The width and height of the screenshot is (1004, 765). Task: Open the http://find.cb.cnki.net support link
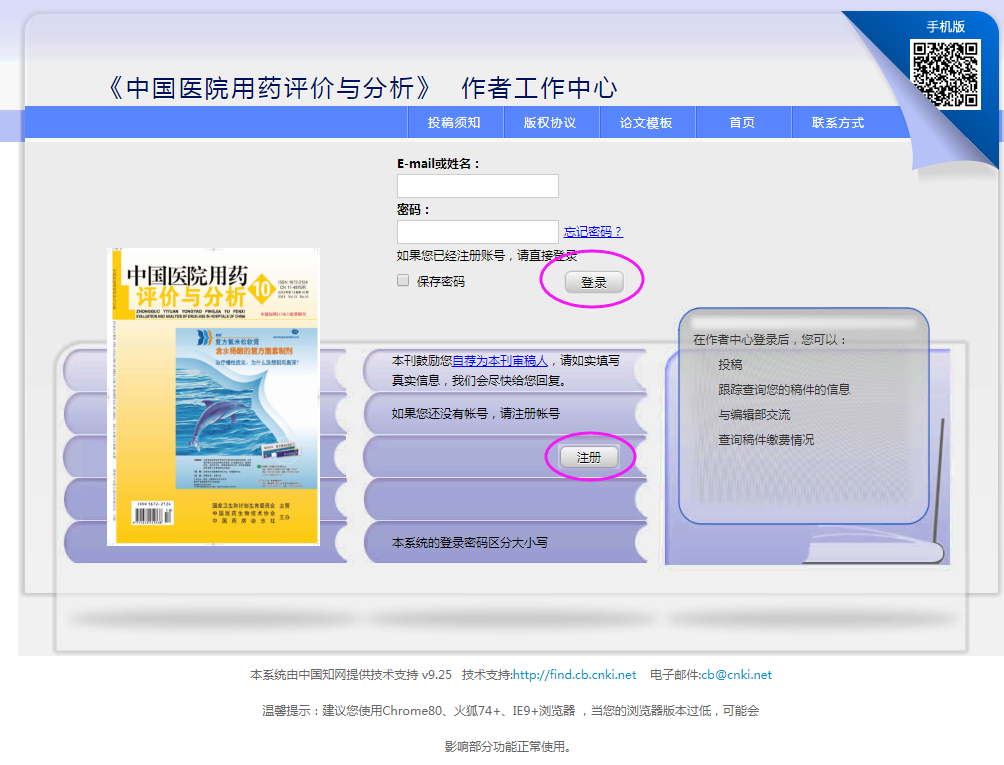573,674
